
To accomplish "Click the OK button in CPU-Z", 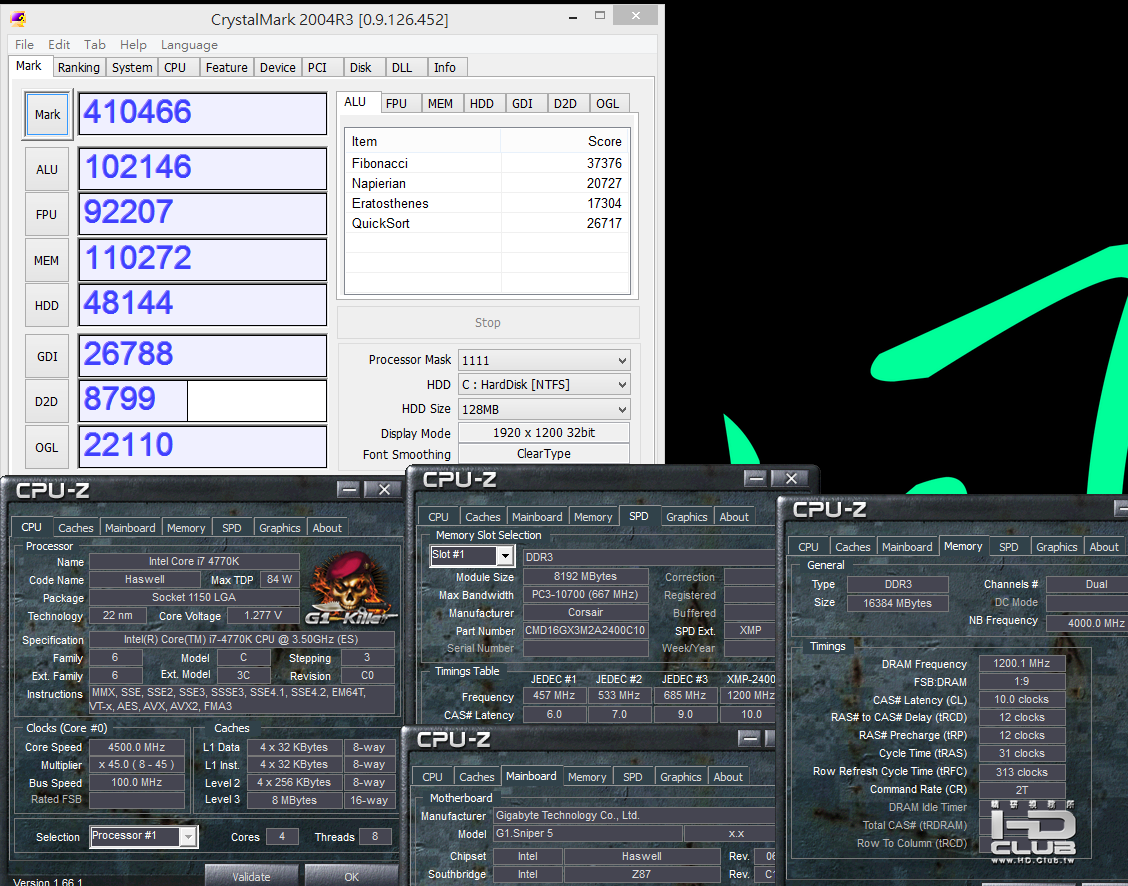I will (351, 876).
